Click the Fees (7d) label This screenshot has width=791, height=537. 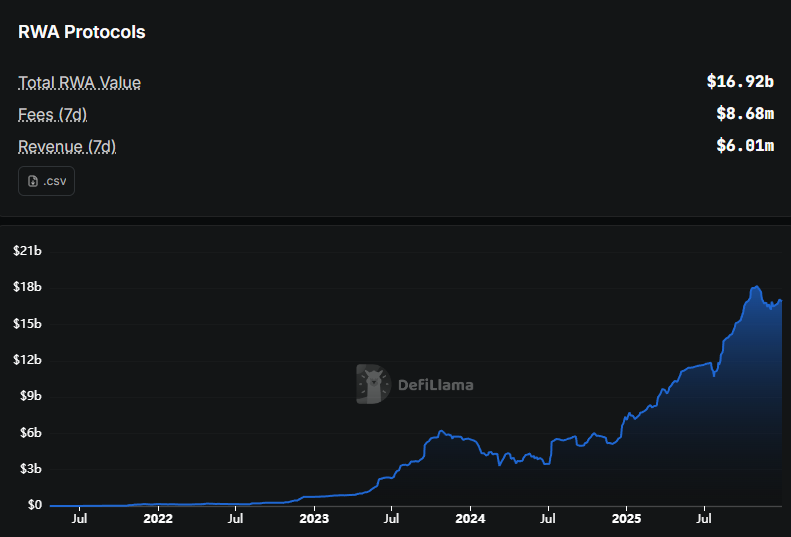point(52,115)
